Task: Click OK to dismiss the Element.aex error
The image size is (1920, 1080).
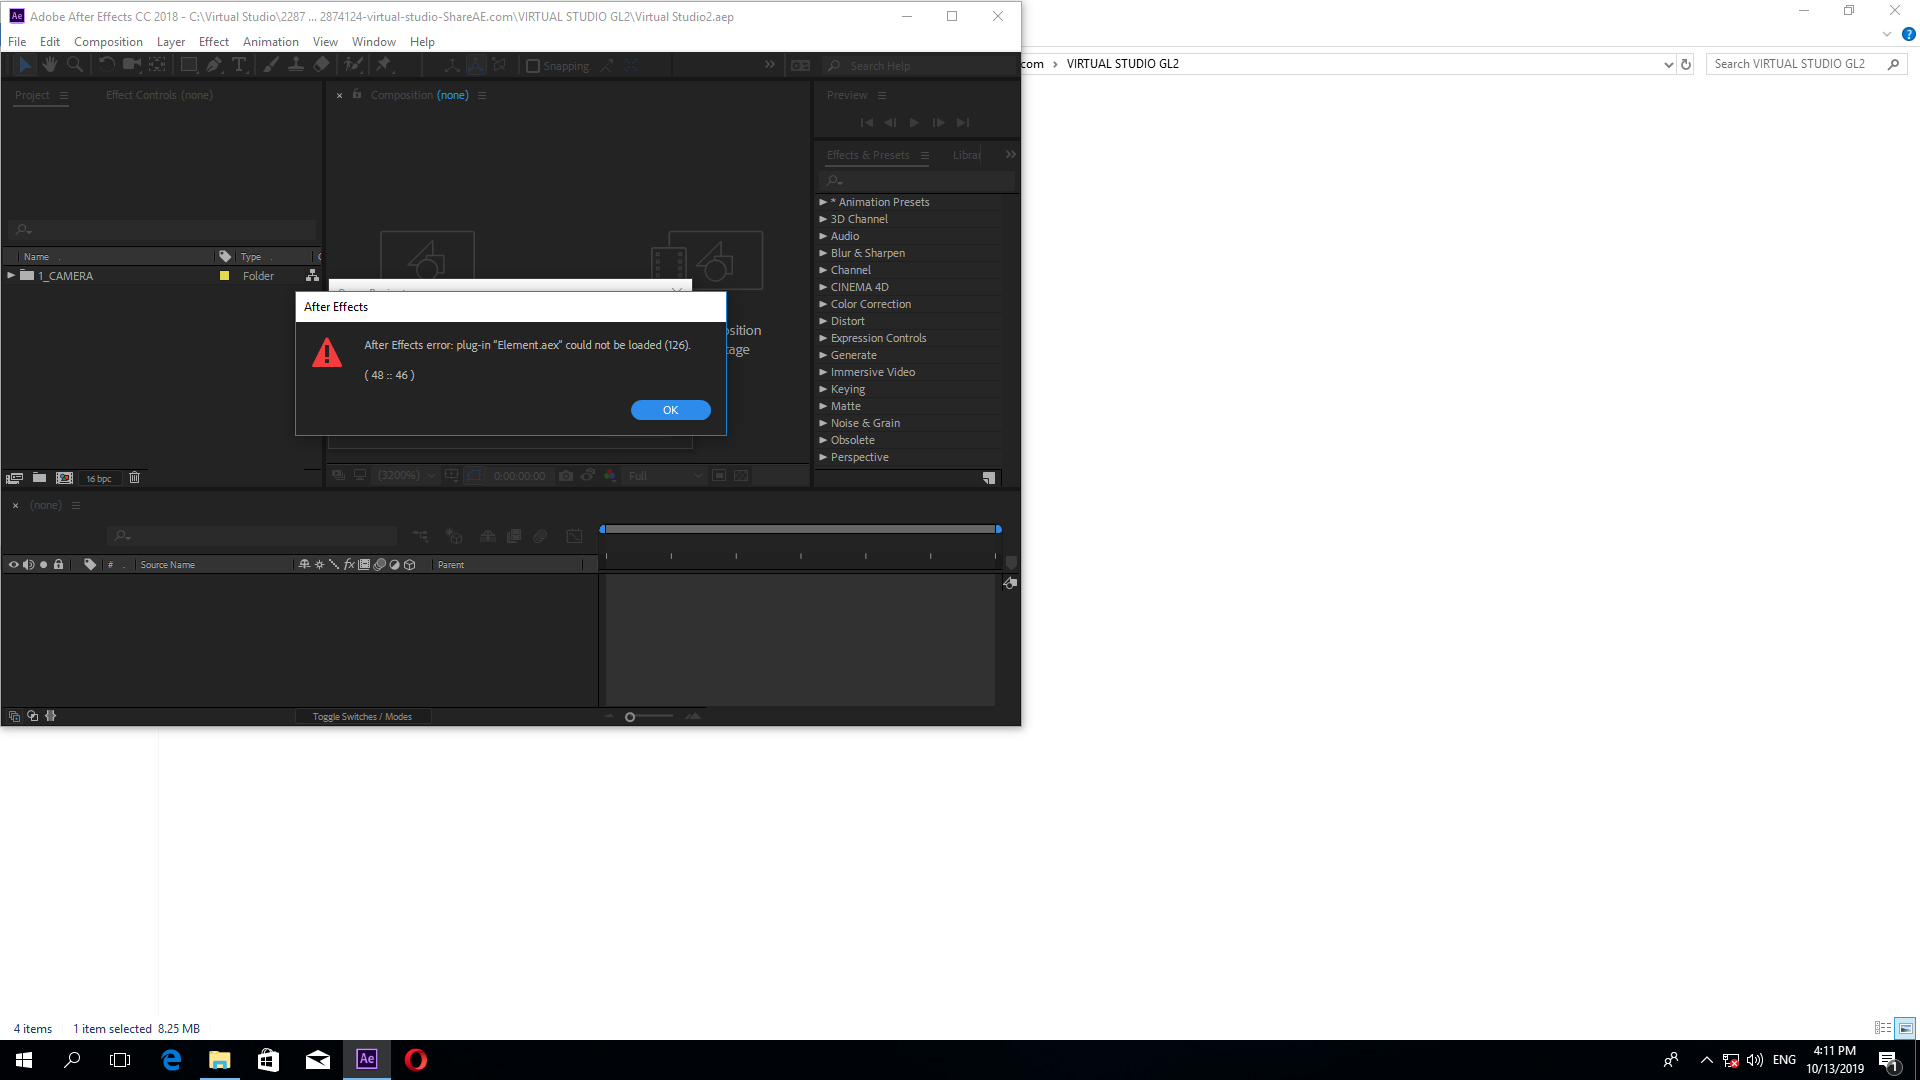Action: (671, 410)
